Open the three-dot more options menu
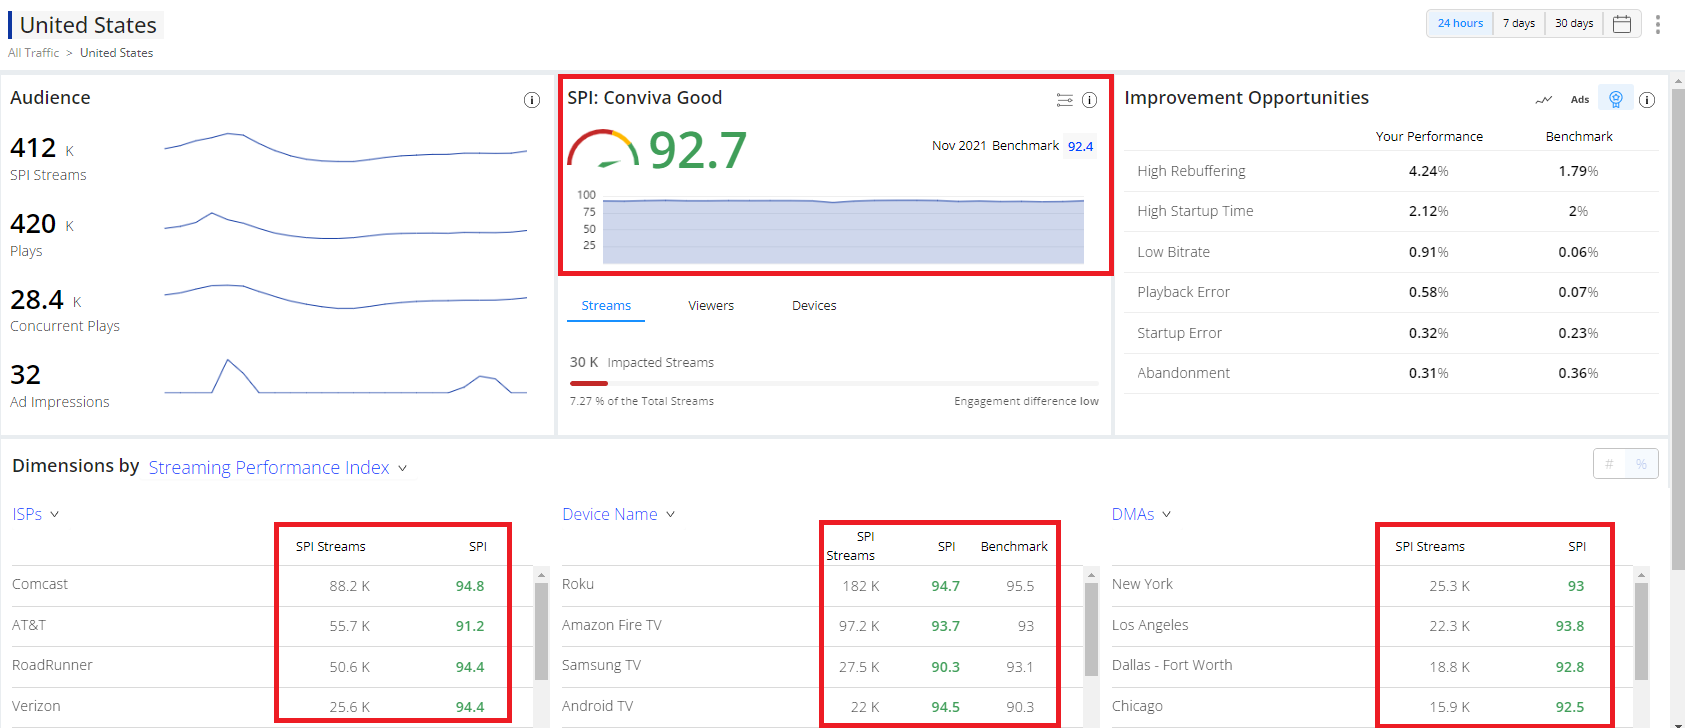Image resolution: width=1685 pixels, height=728 pixels. pyautogui.click(x=1657, y=24)
